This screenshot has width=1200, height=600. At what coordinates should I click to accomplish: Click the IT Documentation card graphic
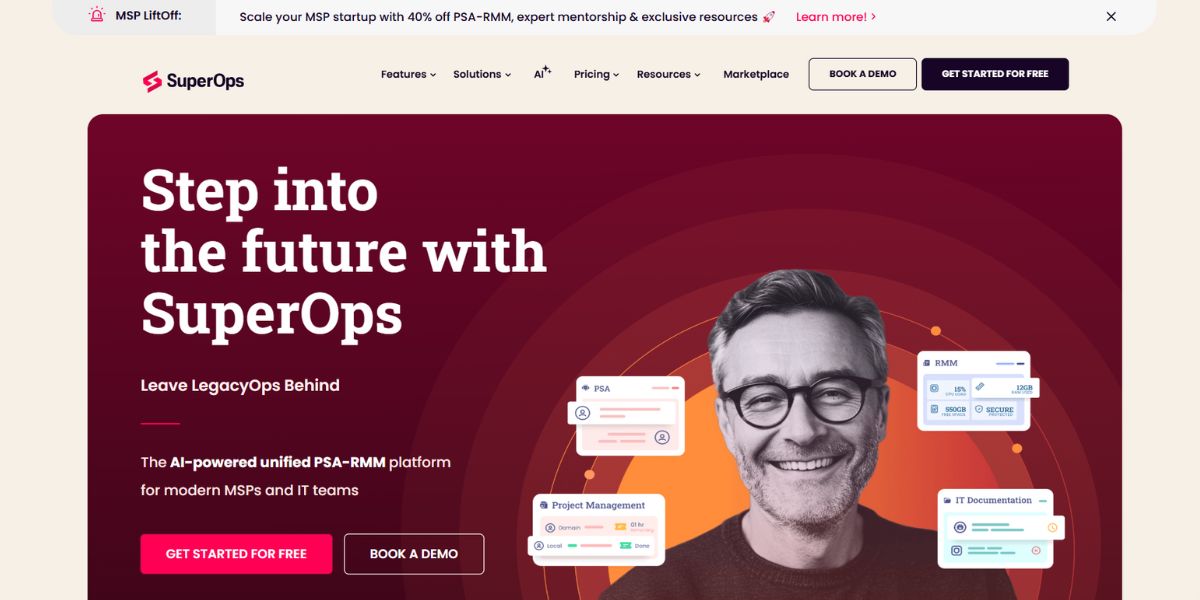[x=999, y=528]
